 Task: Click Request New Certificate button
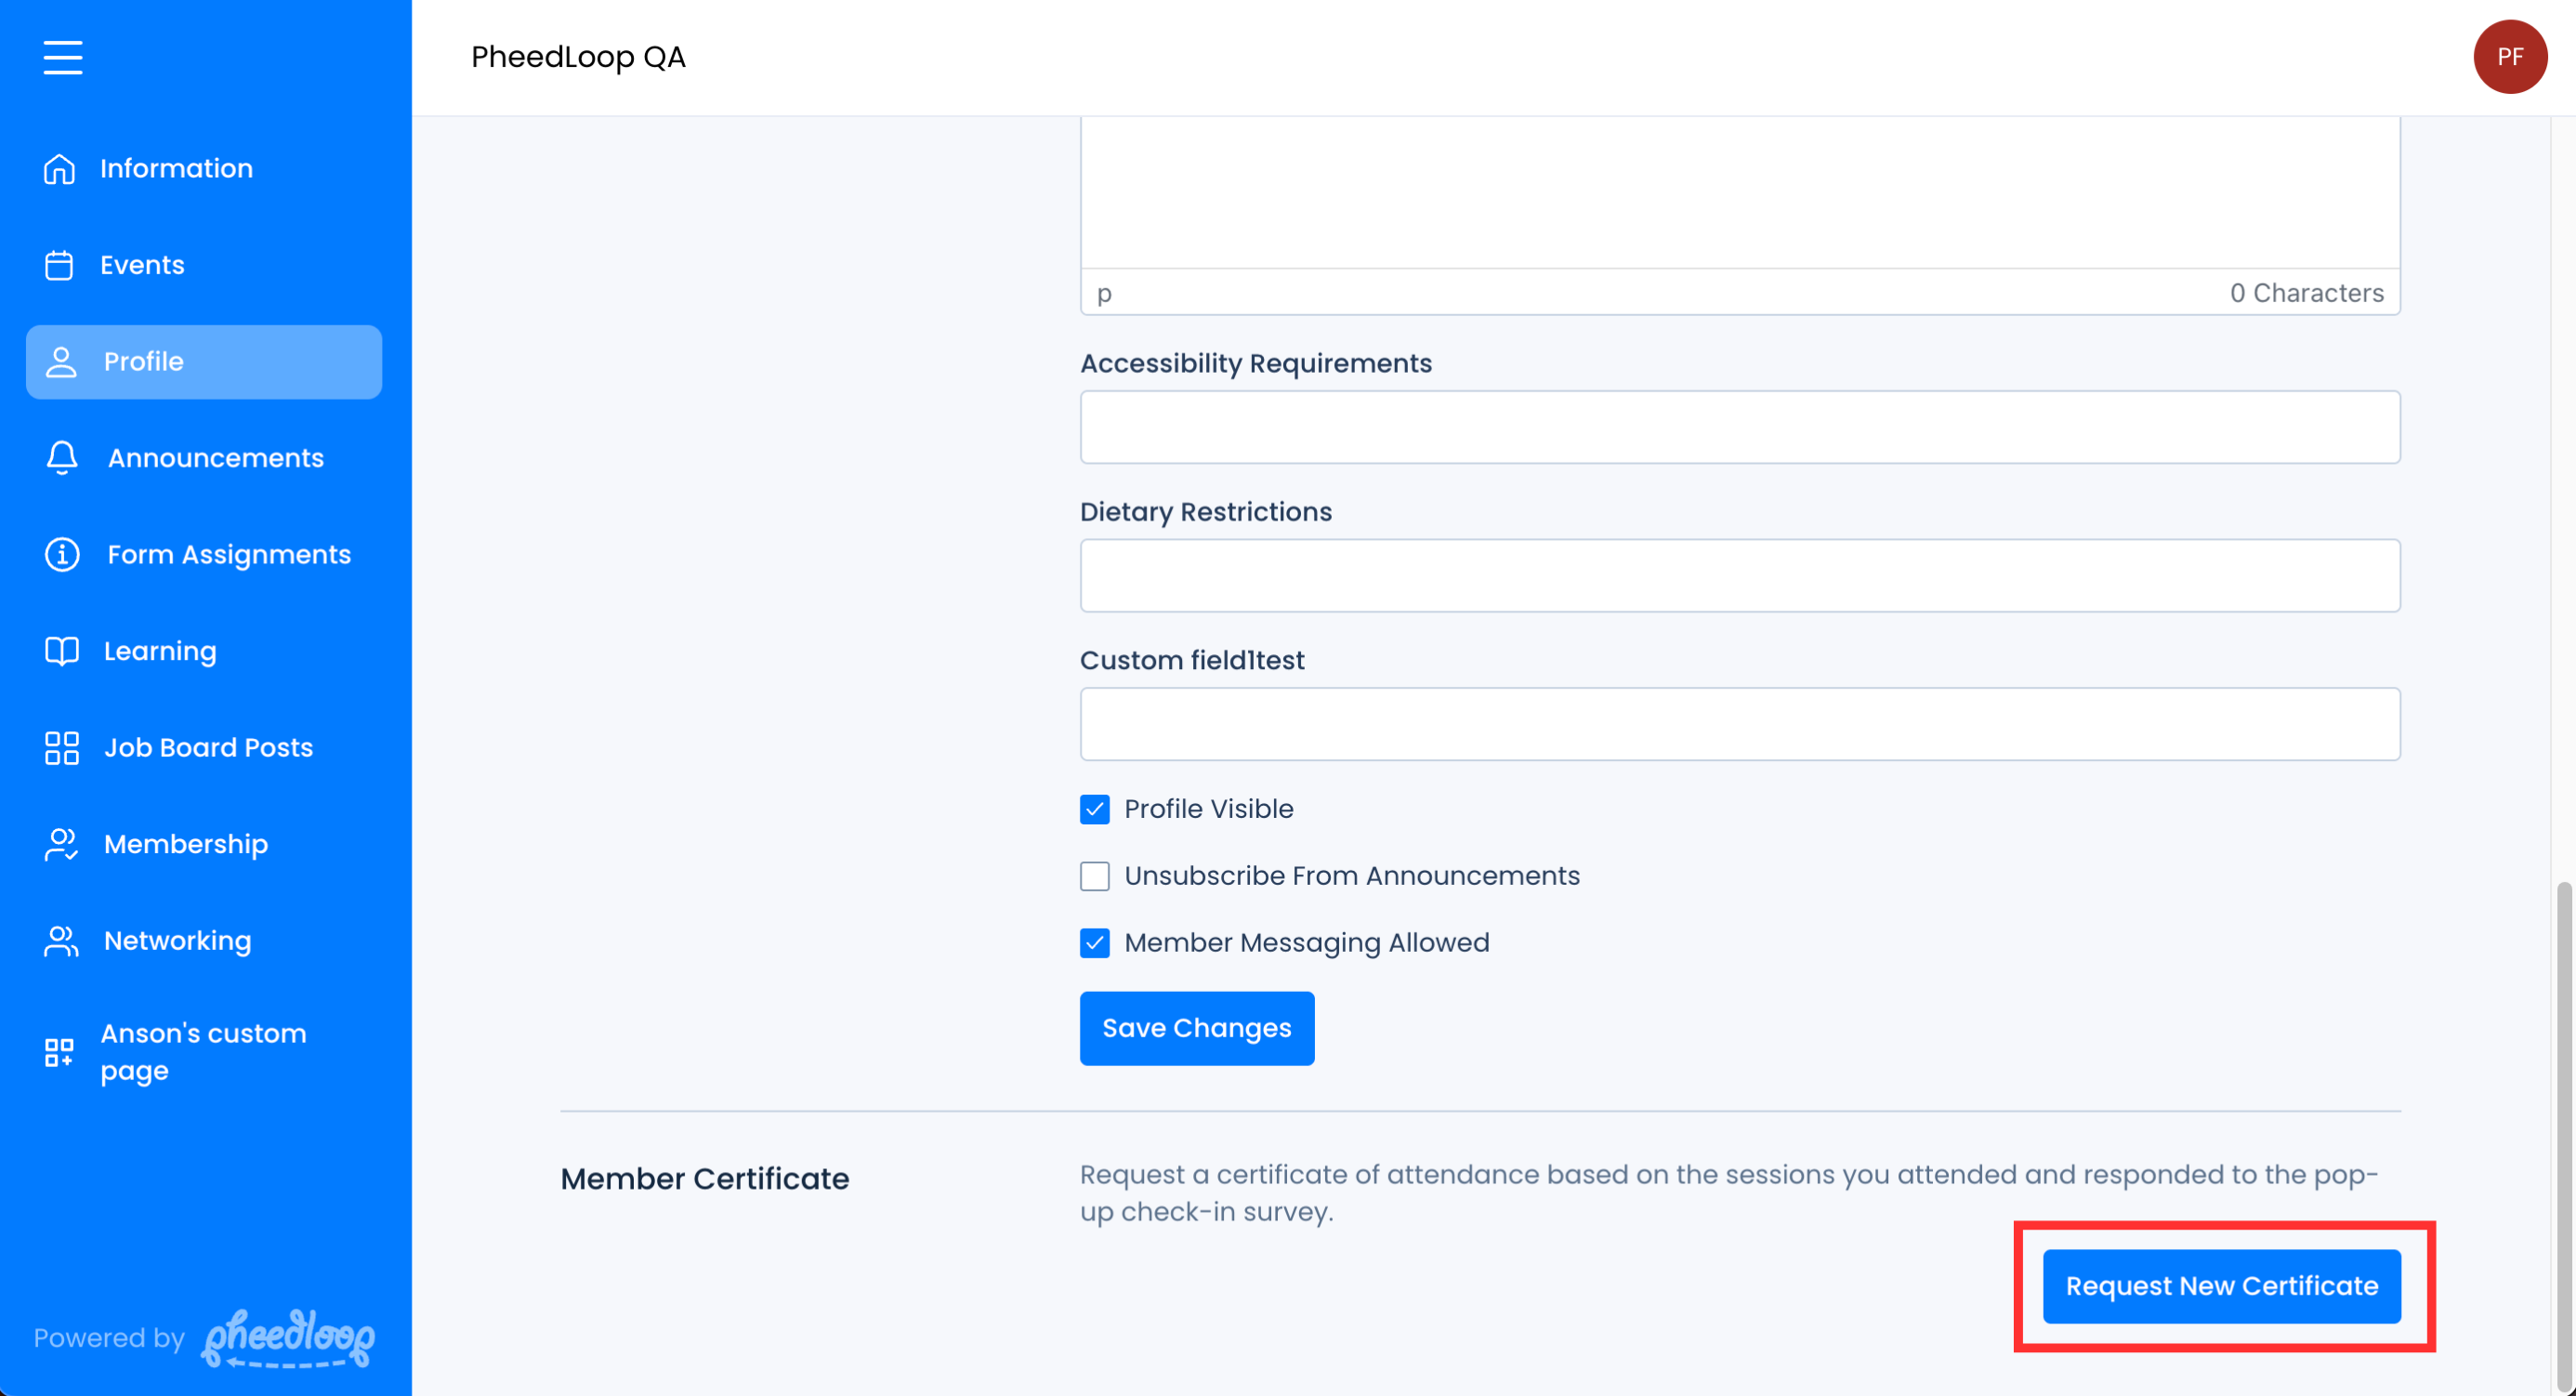2221,1286
